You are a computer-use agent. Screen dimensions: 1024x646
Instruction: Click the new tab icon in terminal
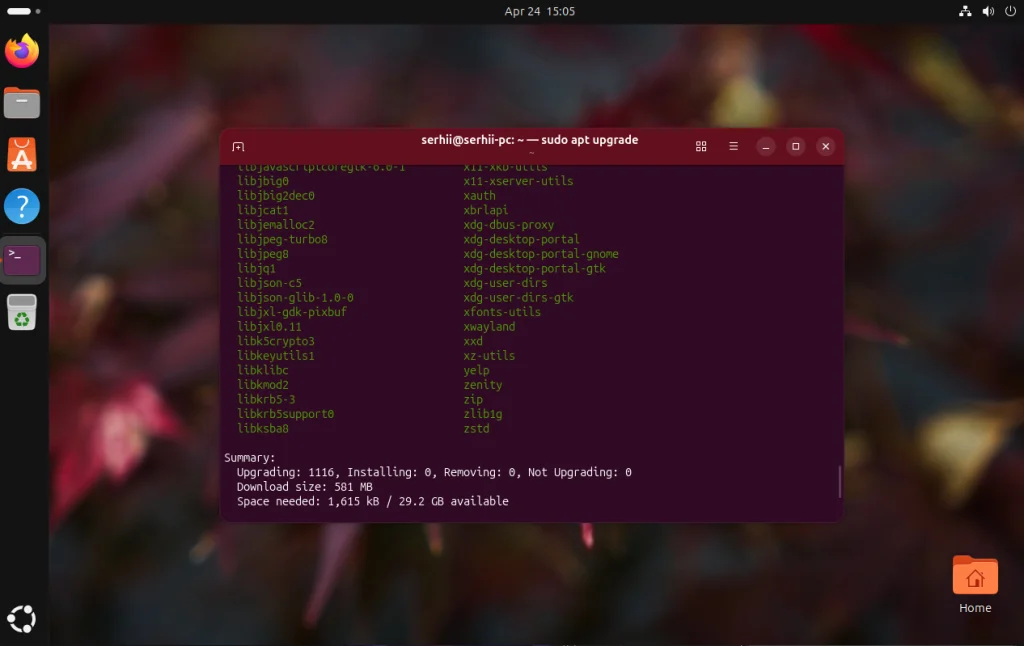pyautogui.click(x=238, y=146)
